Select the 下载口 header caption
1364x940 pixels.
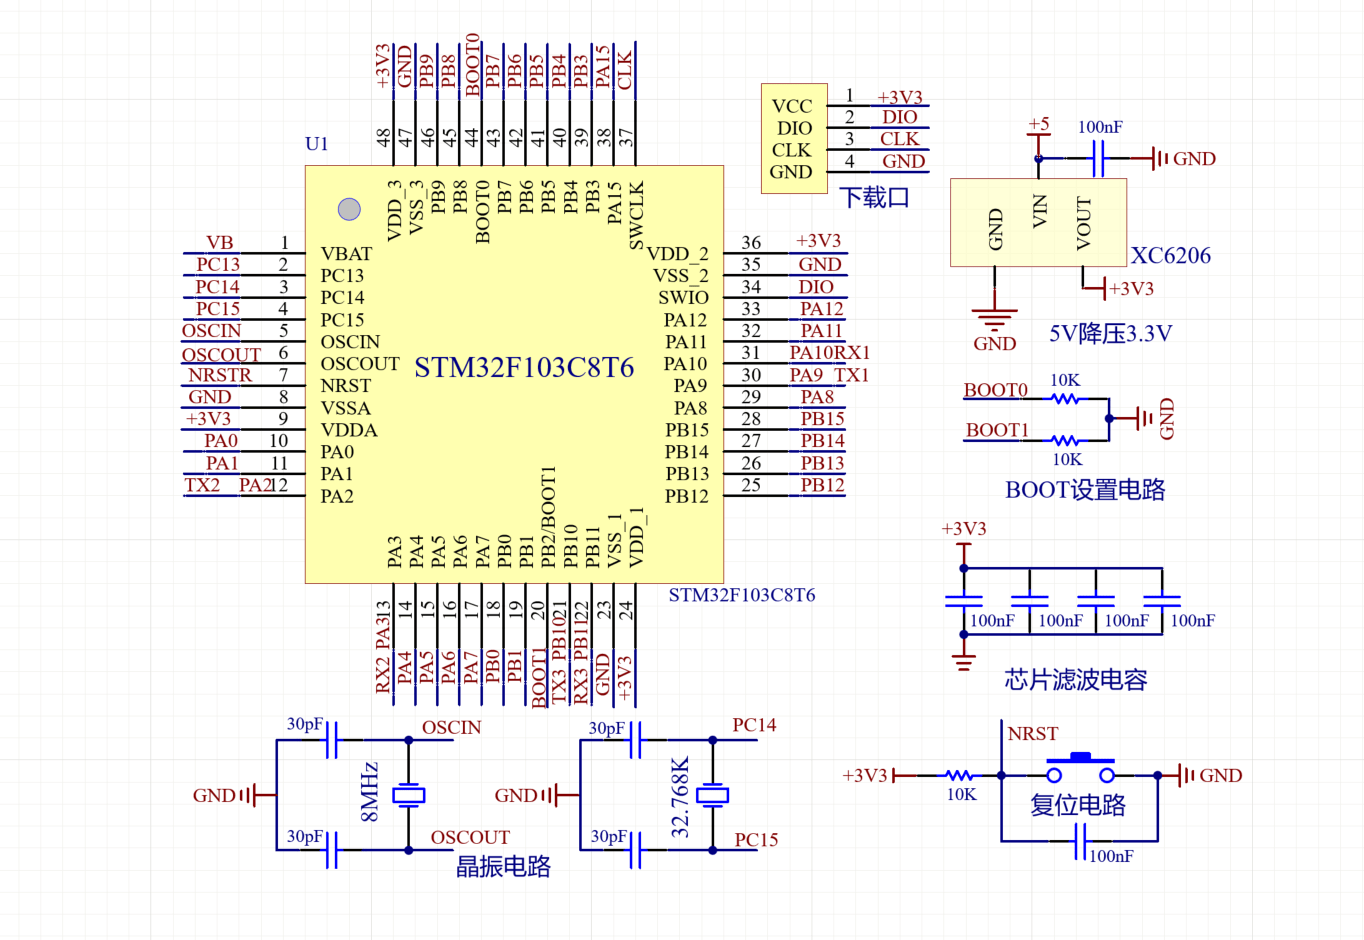(x=874, y=198)
